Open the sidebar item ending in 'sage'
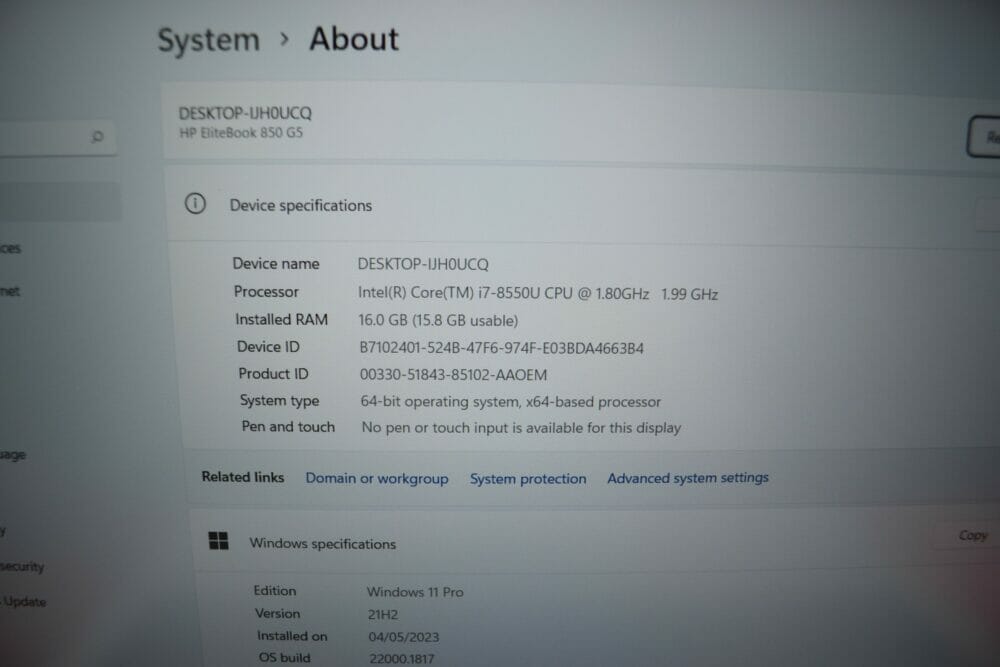The image size is (1000, 667). pos(13,455)
